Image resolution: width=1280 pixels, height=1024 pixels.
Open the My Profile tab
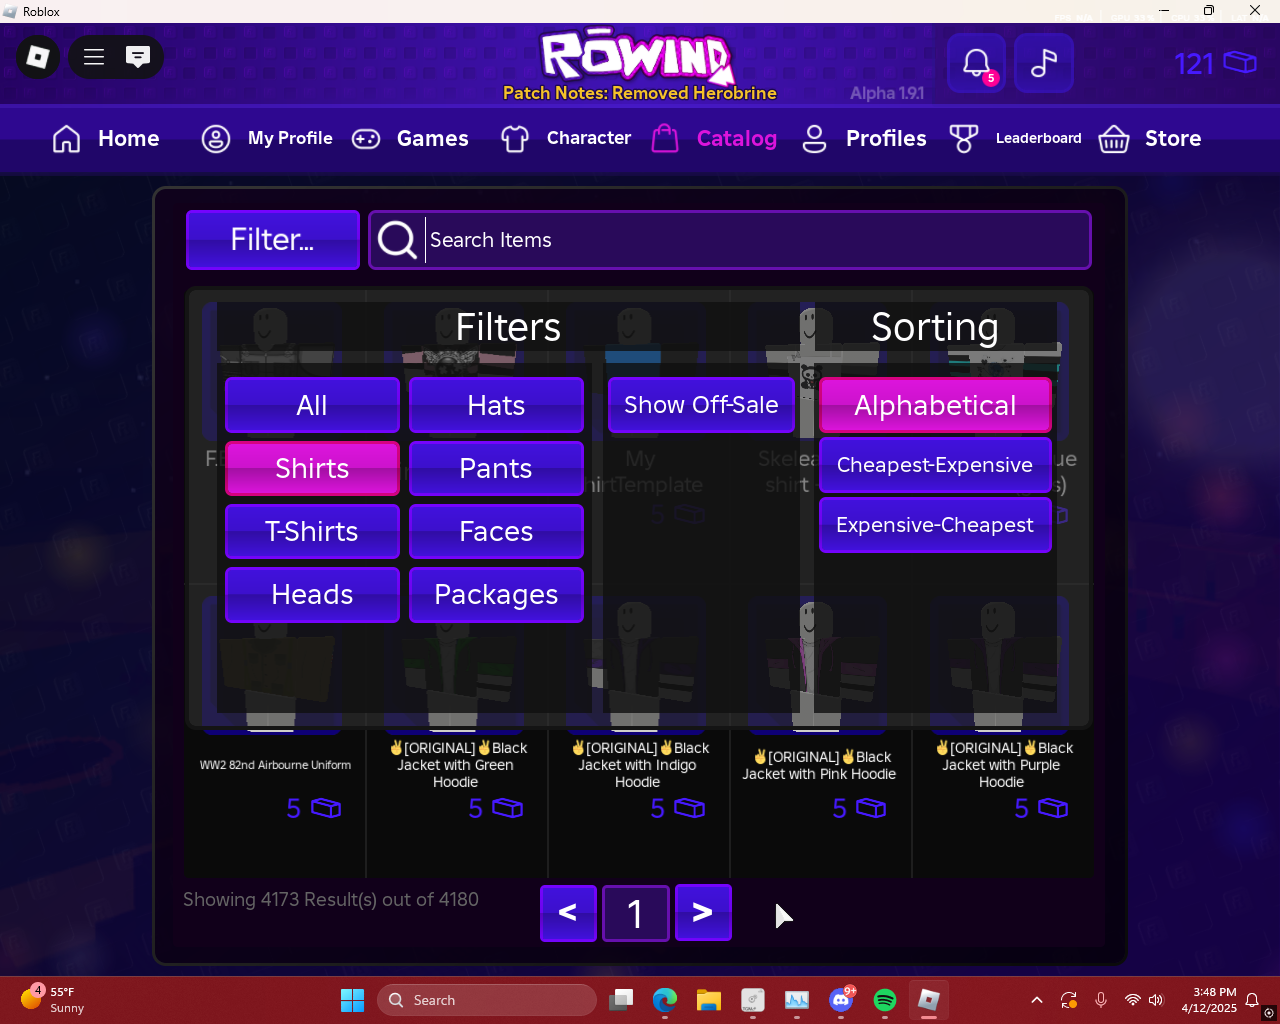pos(267,138)
